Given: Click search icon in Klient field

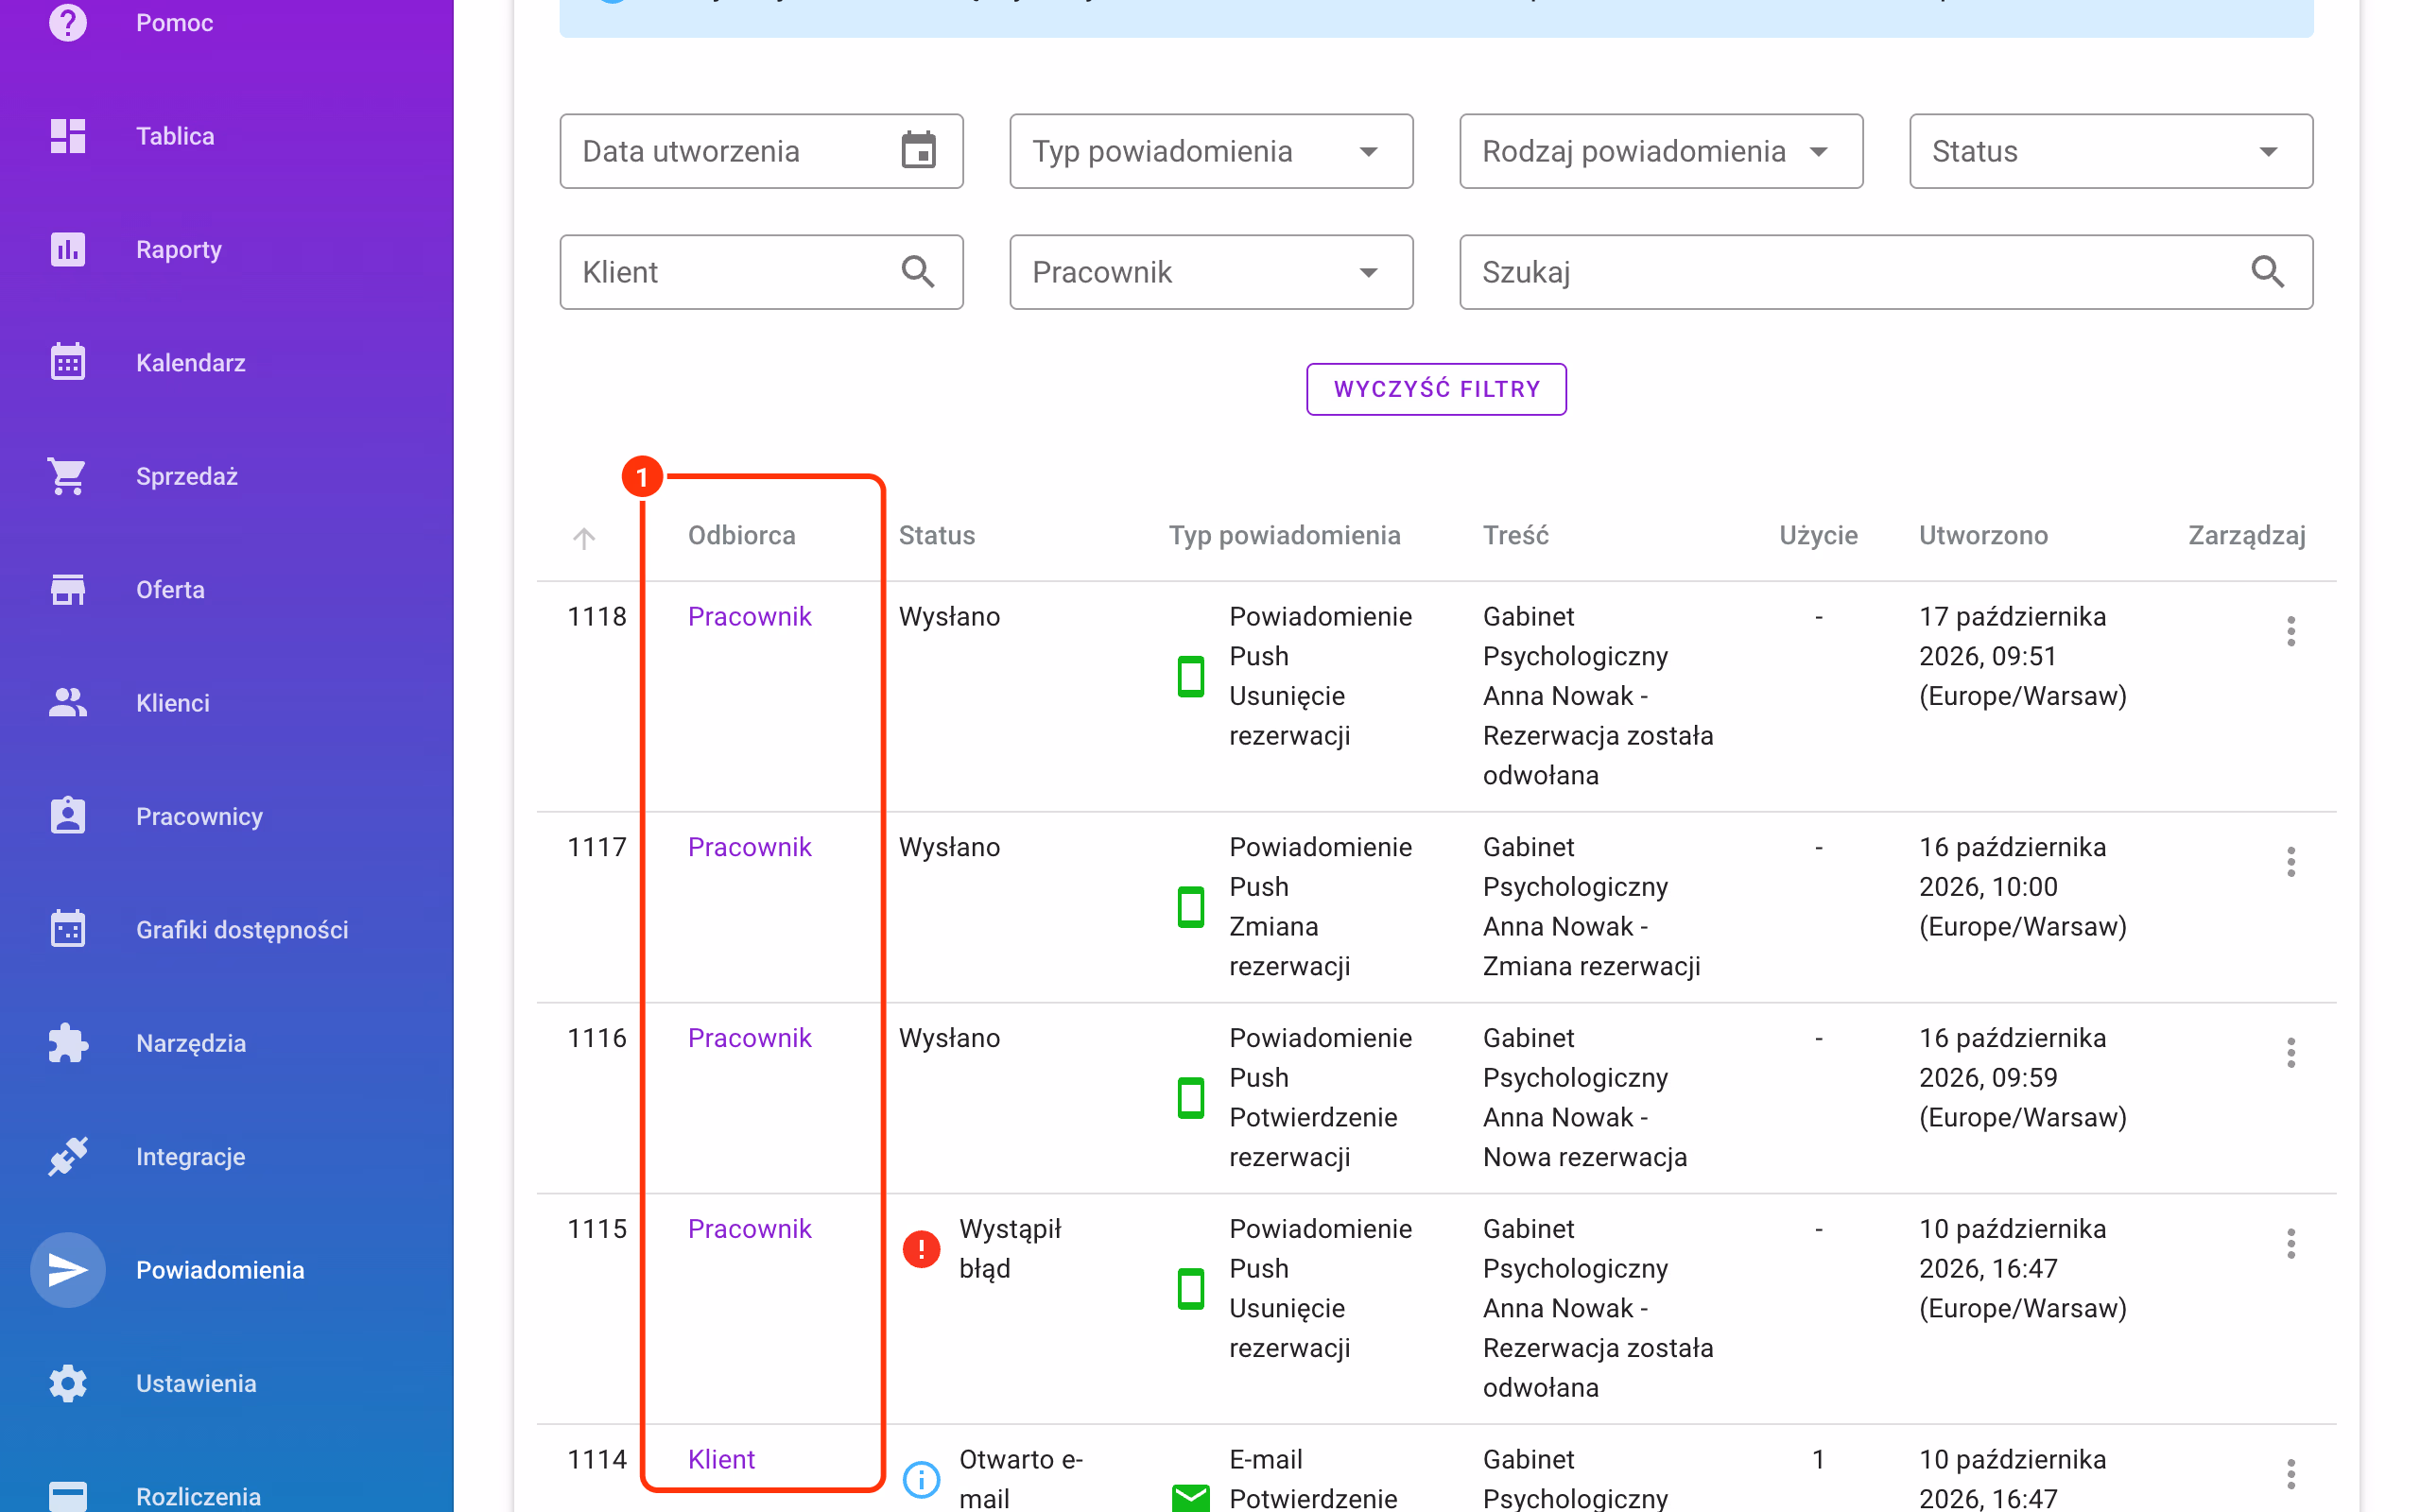Looking at the screenshot, I should [x=918, y=272].
